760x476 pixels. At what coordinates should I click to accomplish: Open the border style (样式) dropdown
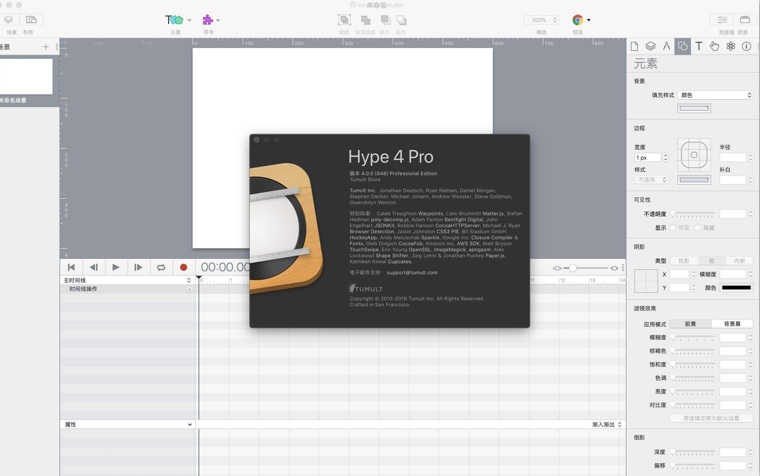click(x=651, y=179)
